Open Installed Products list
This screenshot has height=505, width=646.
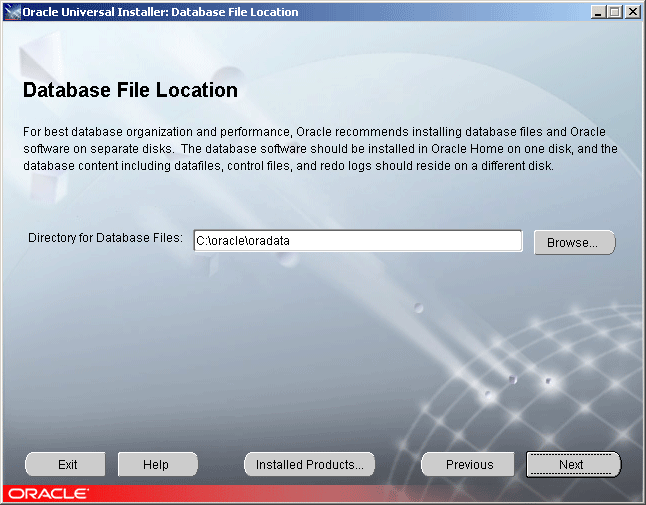[309, 465]
